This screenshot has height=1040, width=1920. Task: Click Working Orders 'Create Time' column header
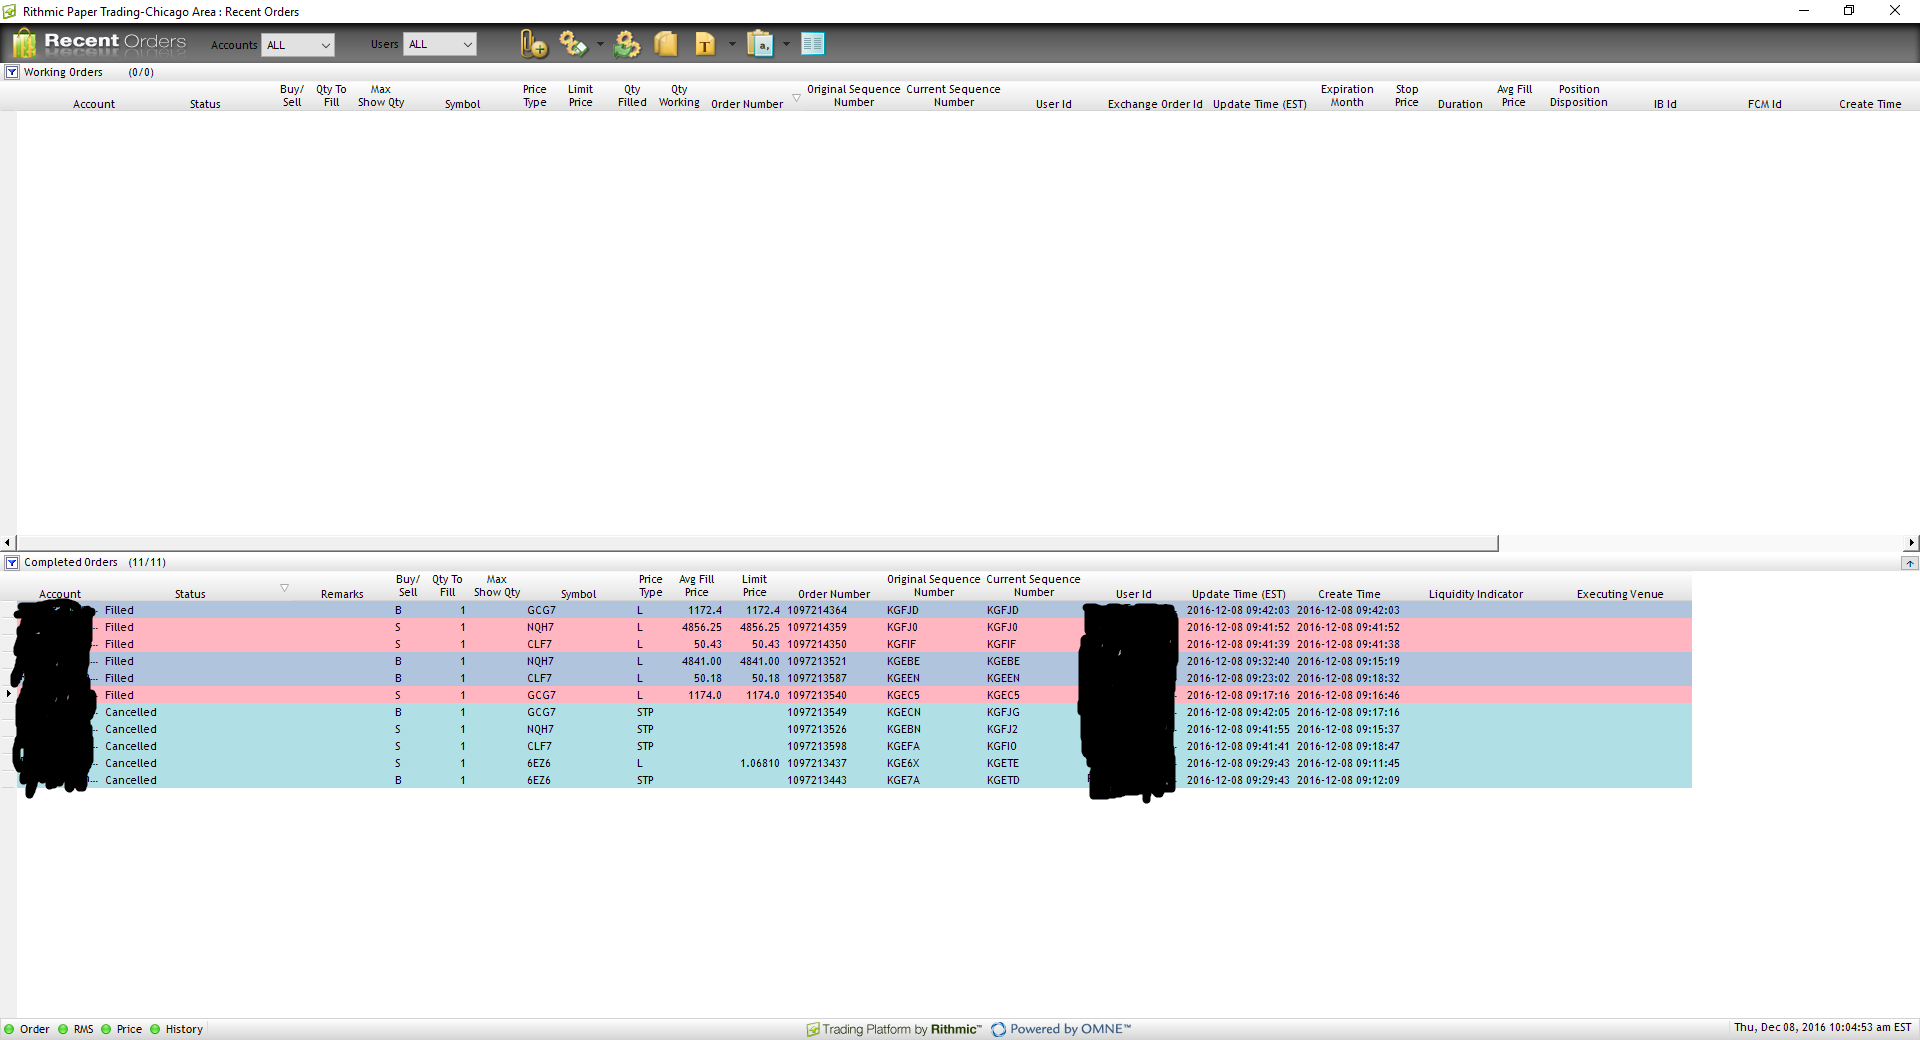pyautogui.click(x=1870, y=104)
